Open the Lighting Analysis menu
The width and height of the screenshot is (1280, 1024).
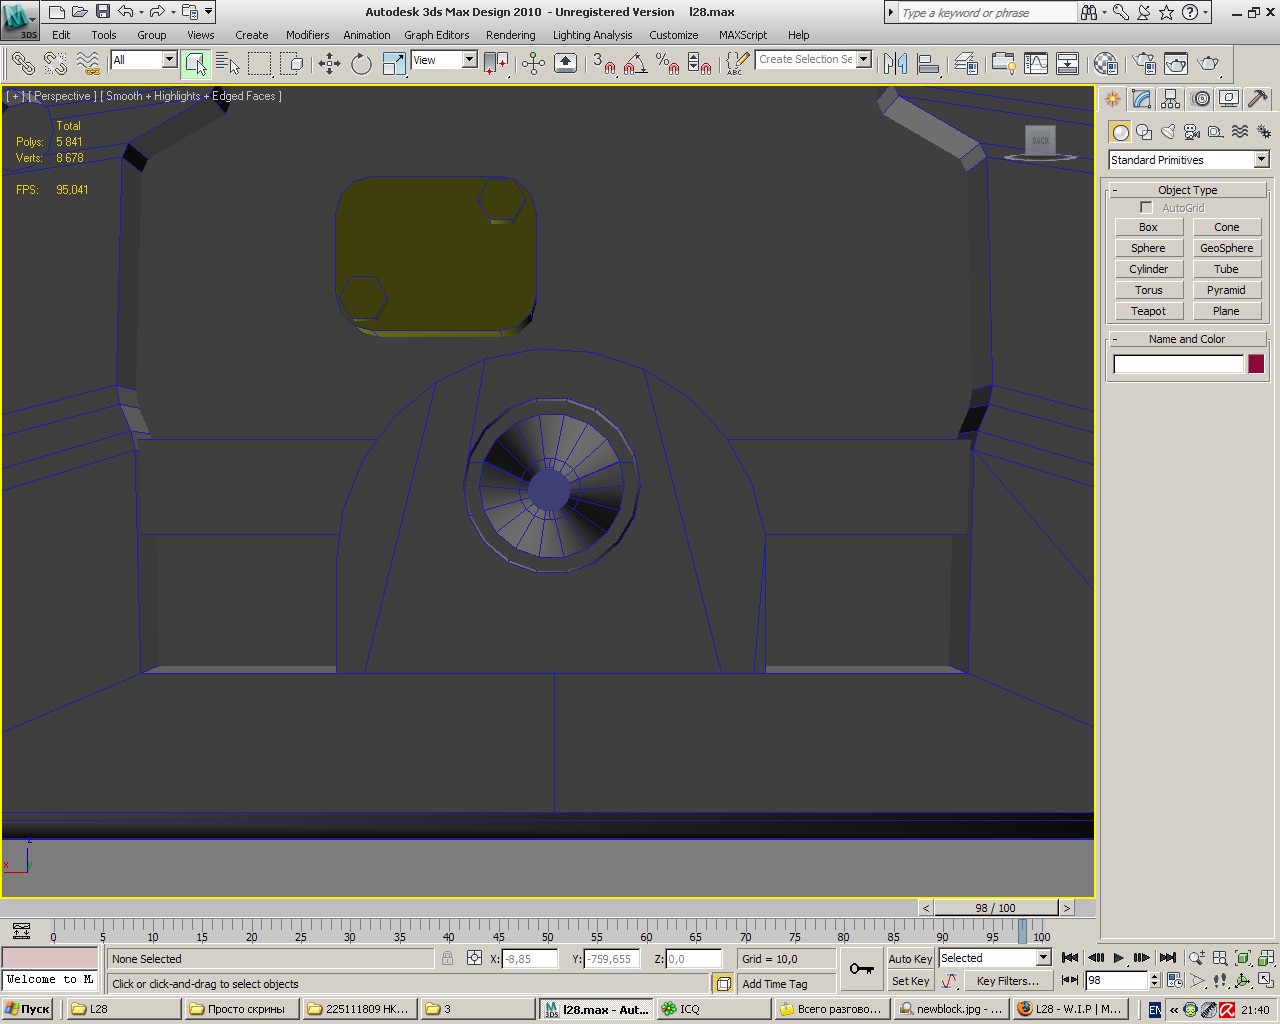(x=592, y=35)
